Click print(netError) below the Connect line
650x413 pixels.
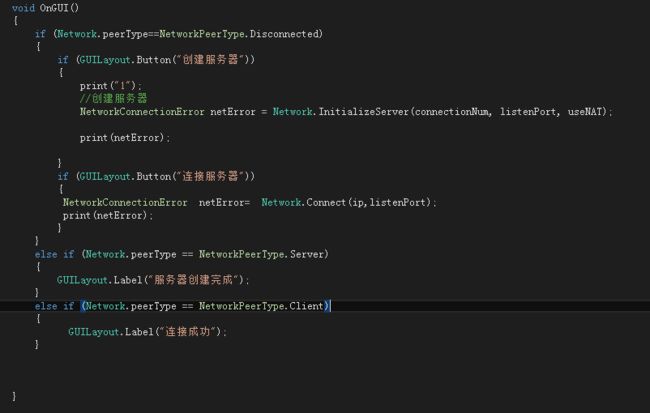[108, 216]
